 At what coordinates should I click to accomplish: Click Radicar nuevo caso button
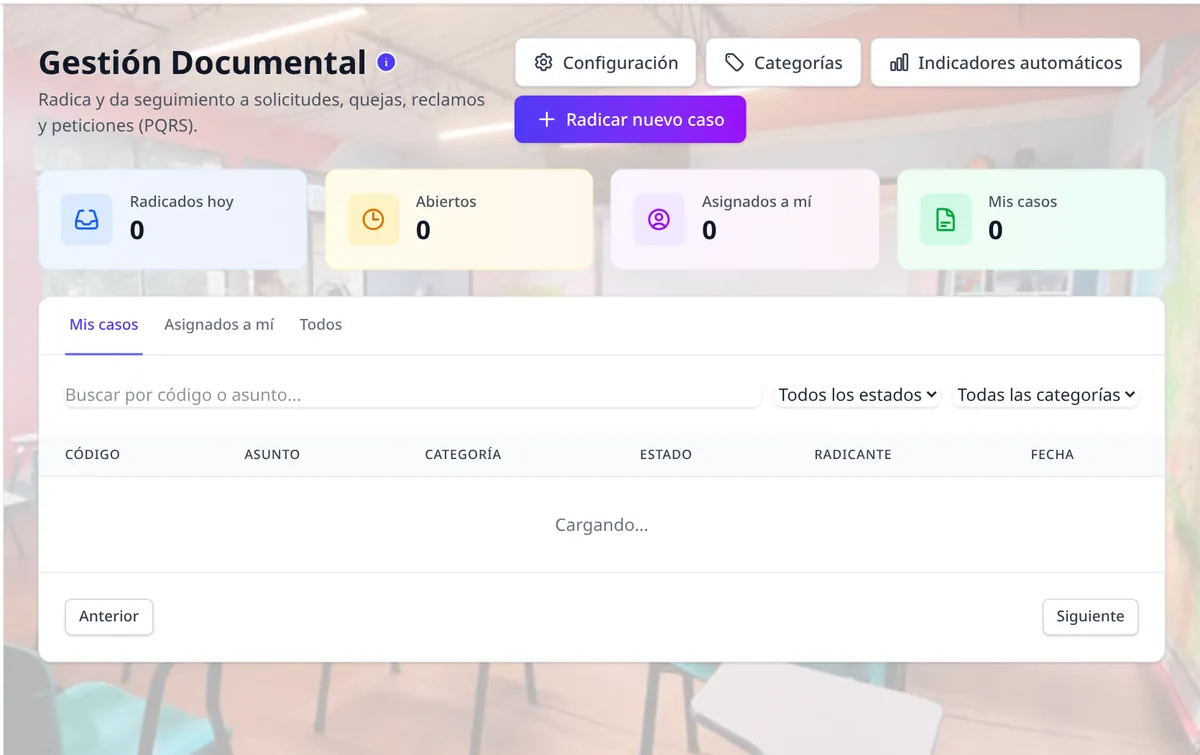[630, 119]
